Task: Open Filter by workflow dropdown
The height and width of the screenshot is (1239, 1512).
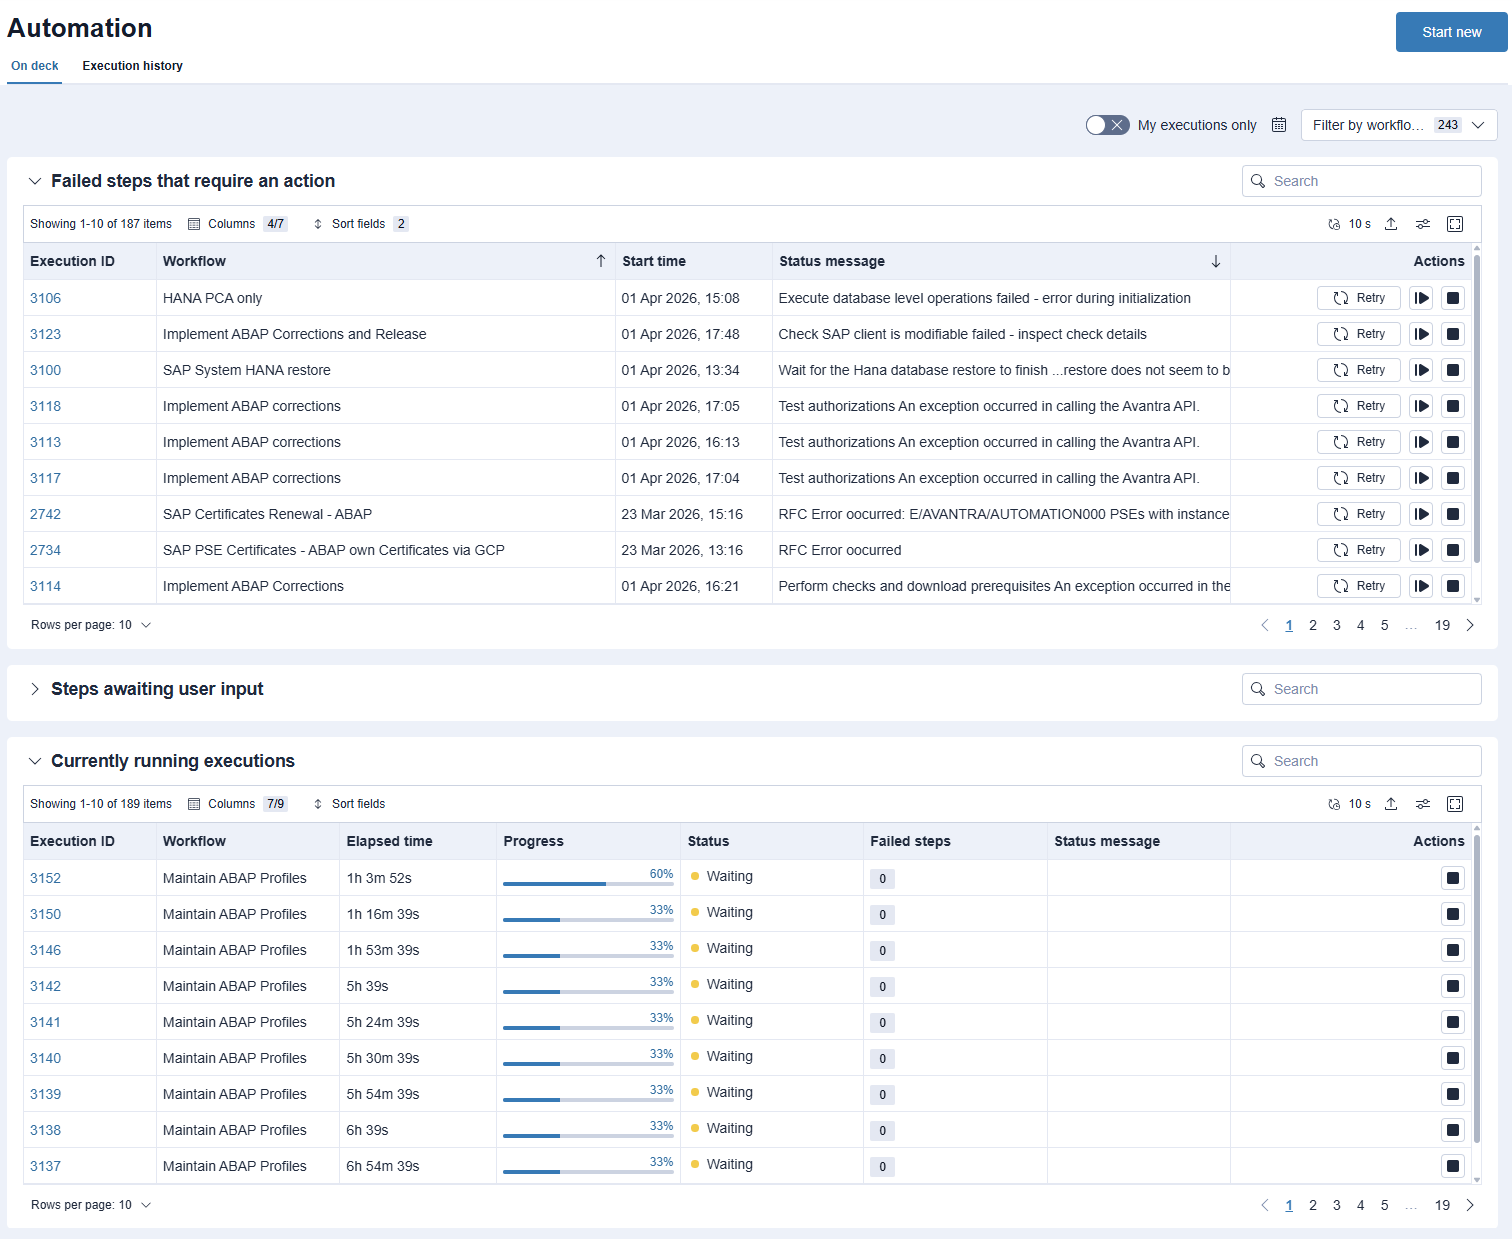Action: (x=1399, y=125)
